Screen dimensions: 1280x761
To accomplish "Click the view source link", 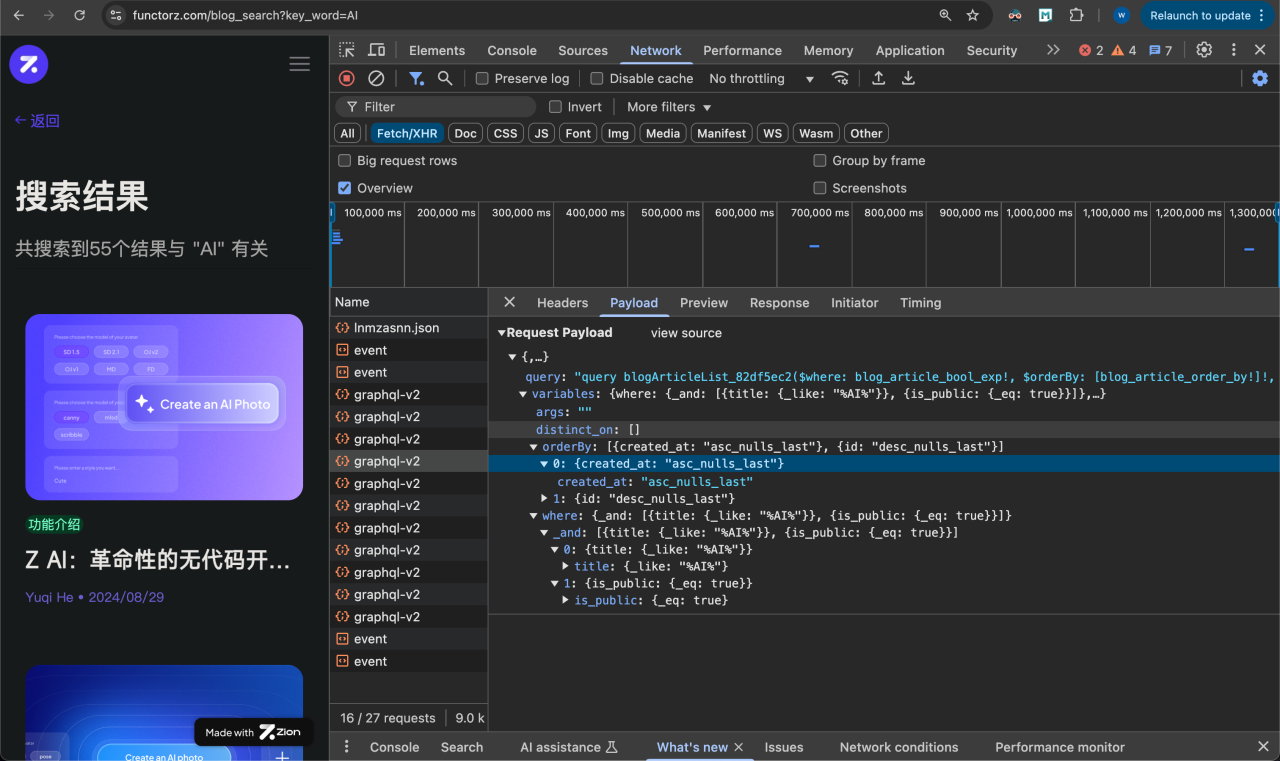I will (x=686, y=333).
